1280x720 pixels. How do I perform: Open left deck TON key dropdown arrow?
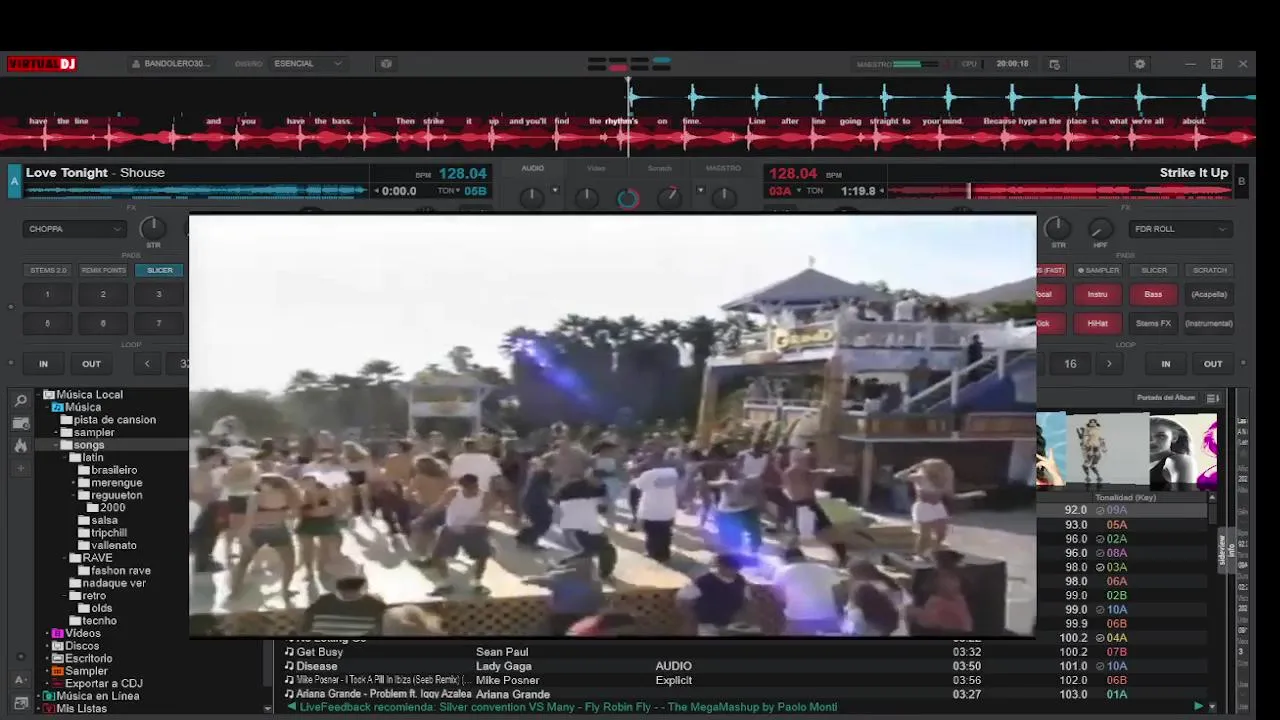click(458, 191)
